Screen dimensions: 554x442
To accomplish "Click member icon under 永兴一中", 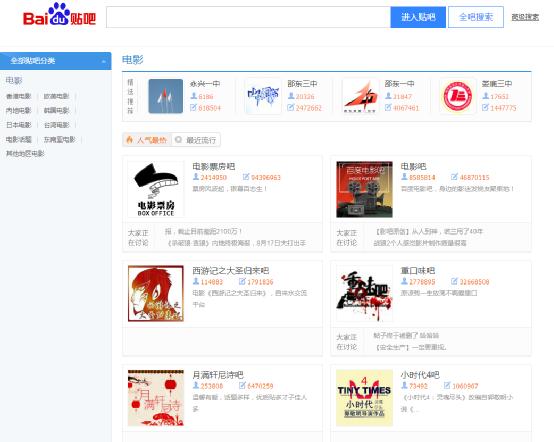I will click(194, 96).
